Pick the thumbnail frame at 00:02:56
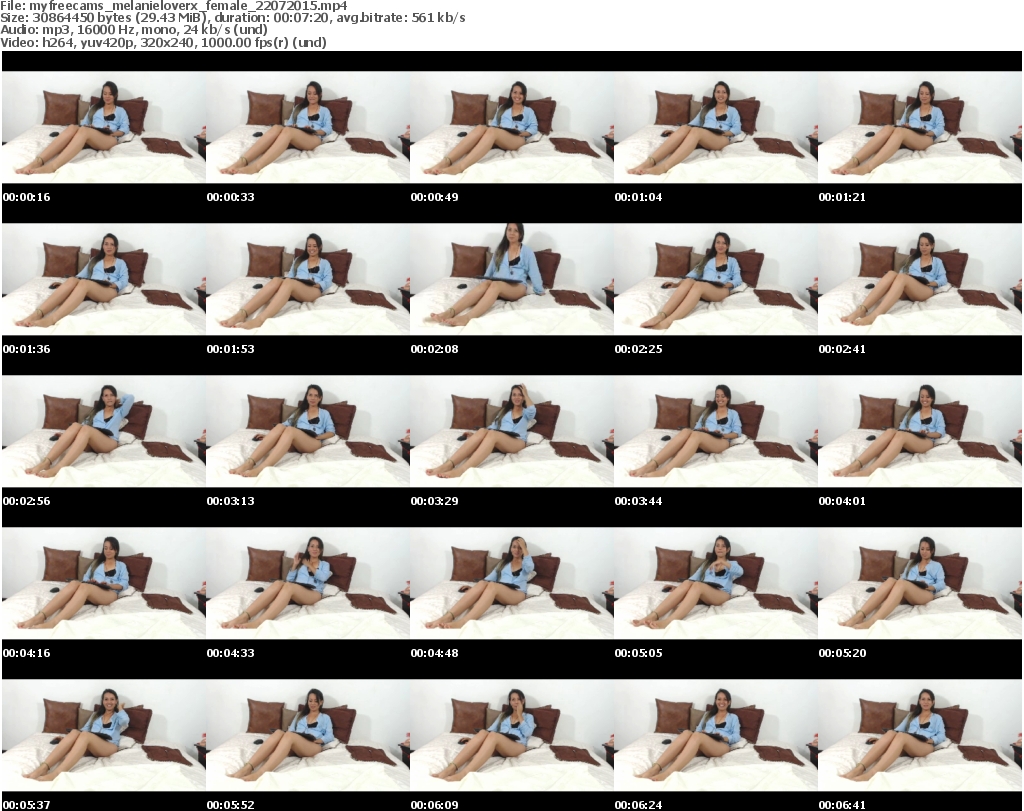The image size is (1024, 811). coord(103,432)
